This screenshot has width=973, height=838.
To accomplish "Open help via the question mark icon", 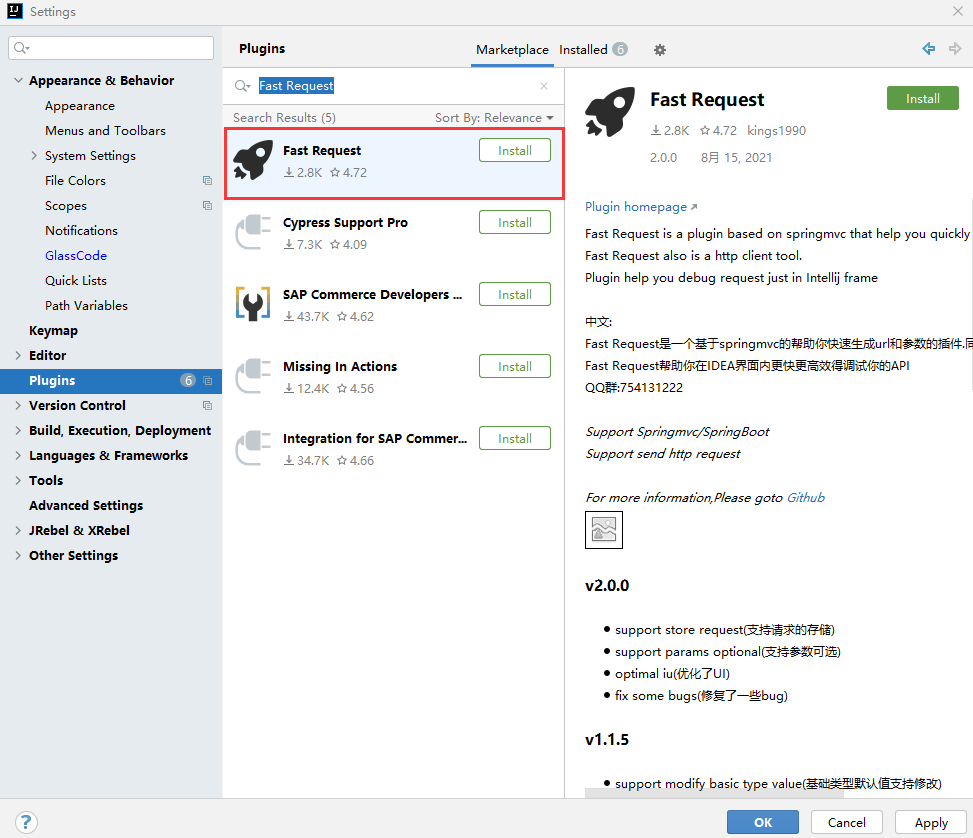I will point(25,822).
